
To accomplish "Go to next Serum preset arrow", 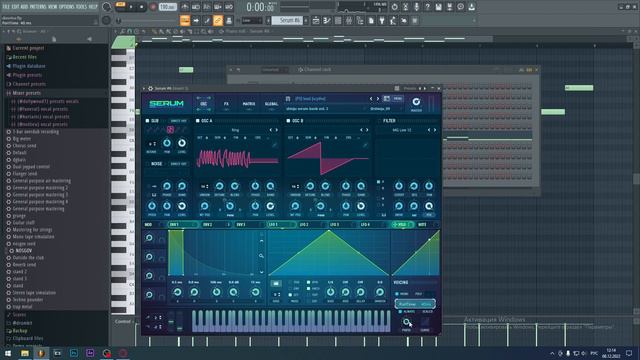I will (378, 99).
